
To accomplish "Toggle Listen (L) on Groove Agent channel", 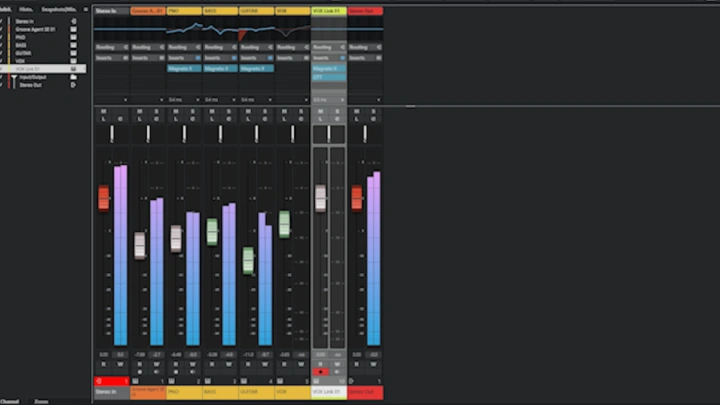I will click(140, 119).
